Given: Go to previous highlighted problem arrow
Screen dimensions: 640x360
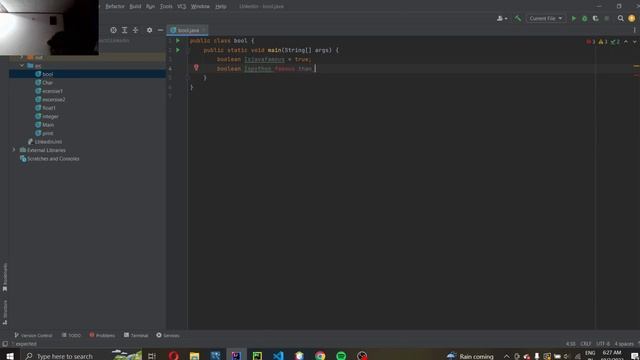Looking at the screenshot, I should [626, 42].
